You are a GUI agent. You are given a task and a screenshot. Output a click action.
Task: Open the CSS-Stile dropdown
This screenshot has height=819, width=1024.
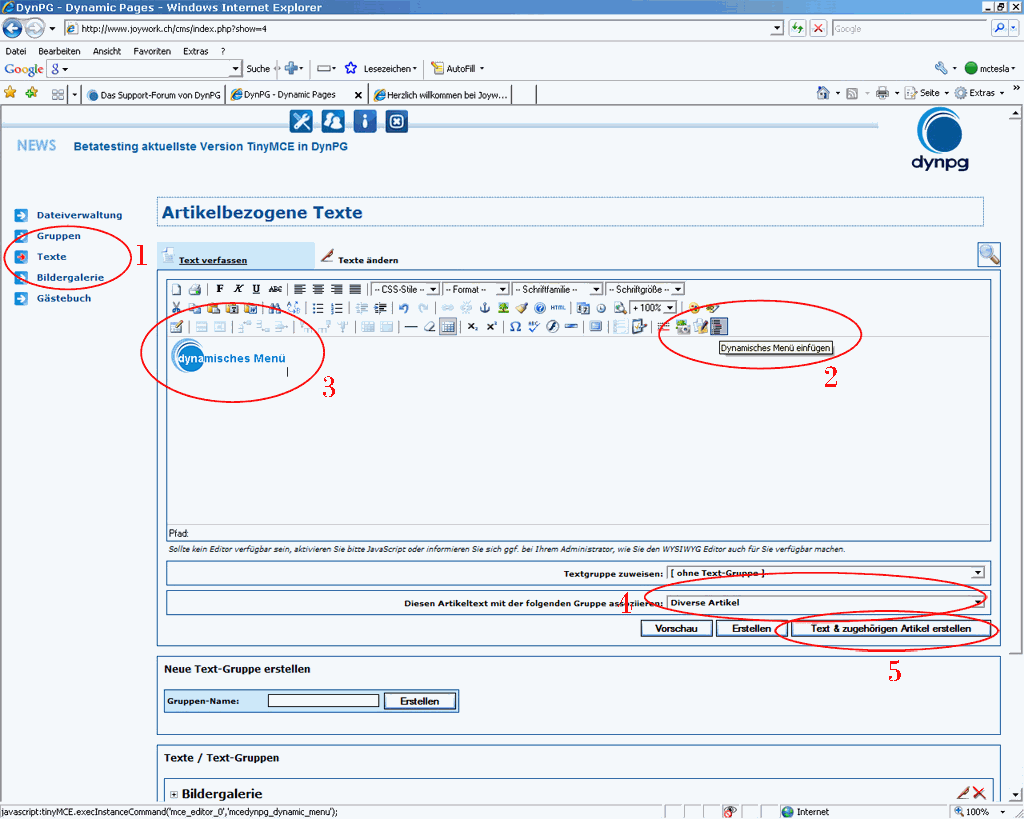[405, 289]
